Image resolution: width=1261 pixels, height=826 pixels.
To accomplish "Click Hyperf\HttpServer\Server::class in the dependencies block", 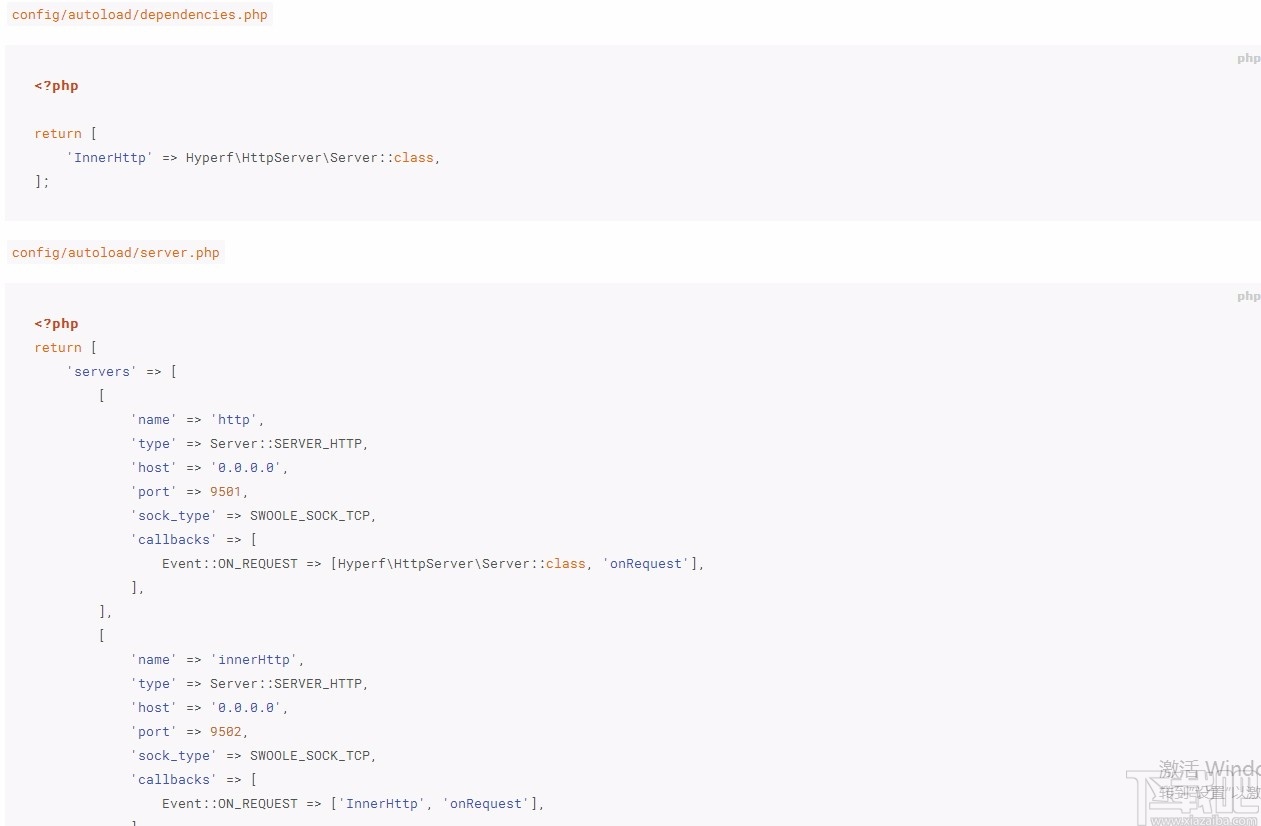I will 310,158.
